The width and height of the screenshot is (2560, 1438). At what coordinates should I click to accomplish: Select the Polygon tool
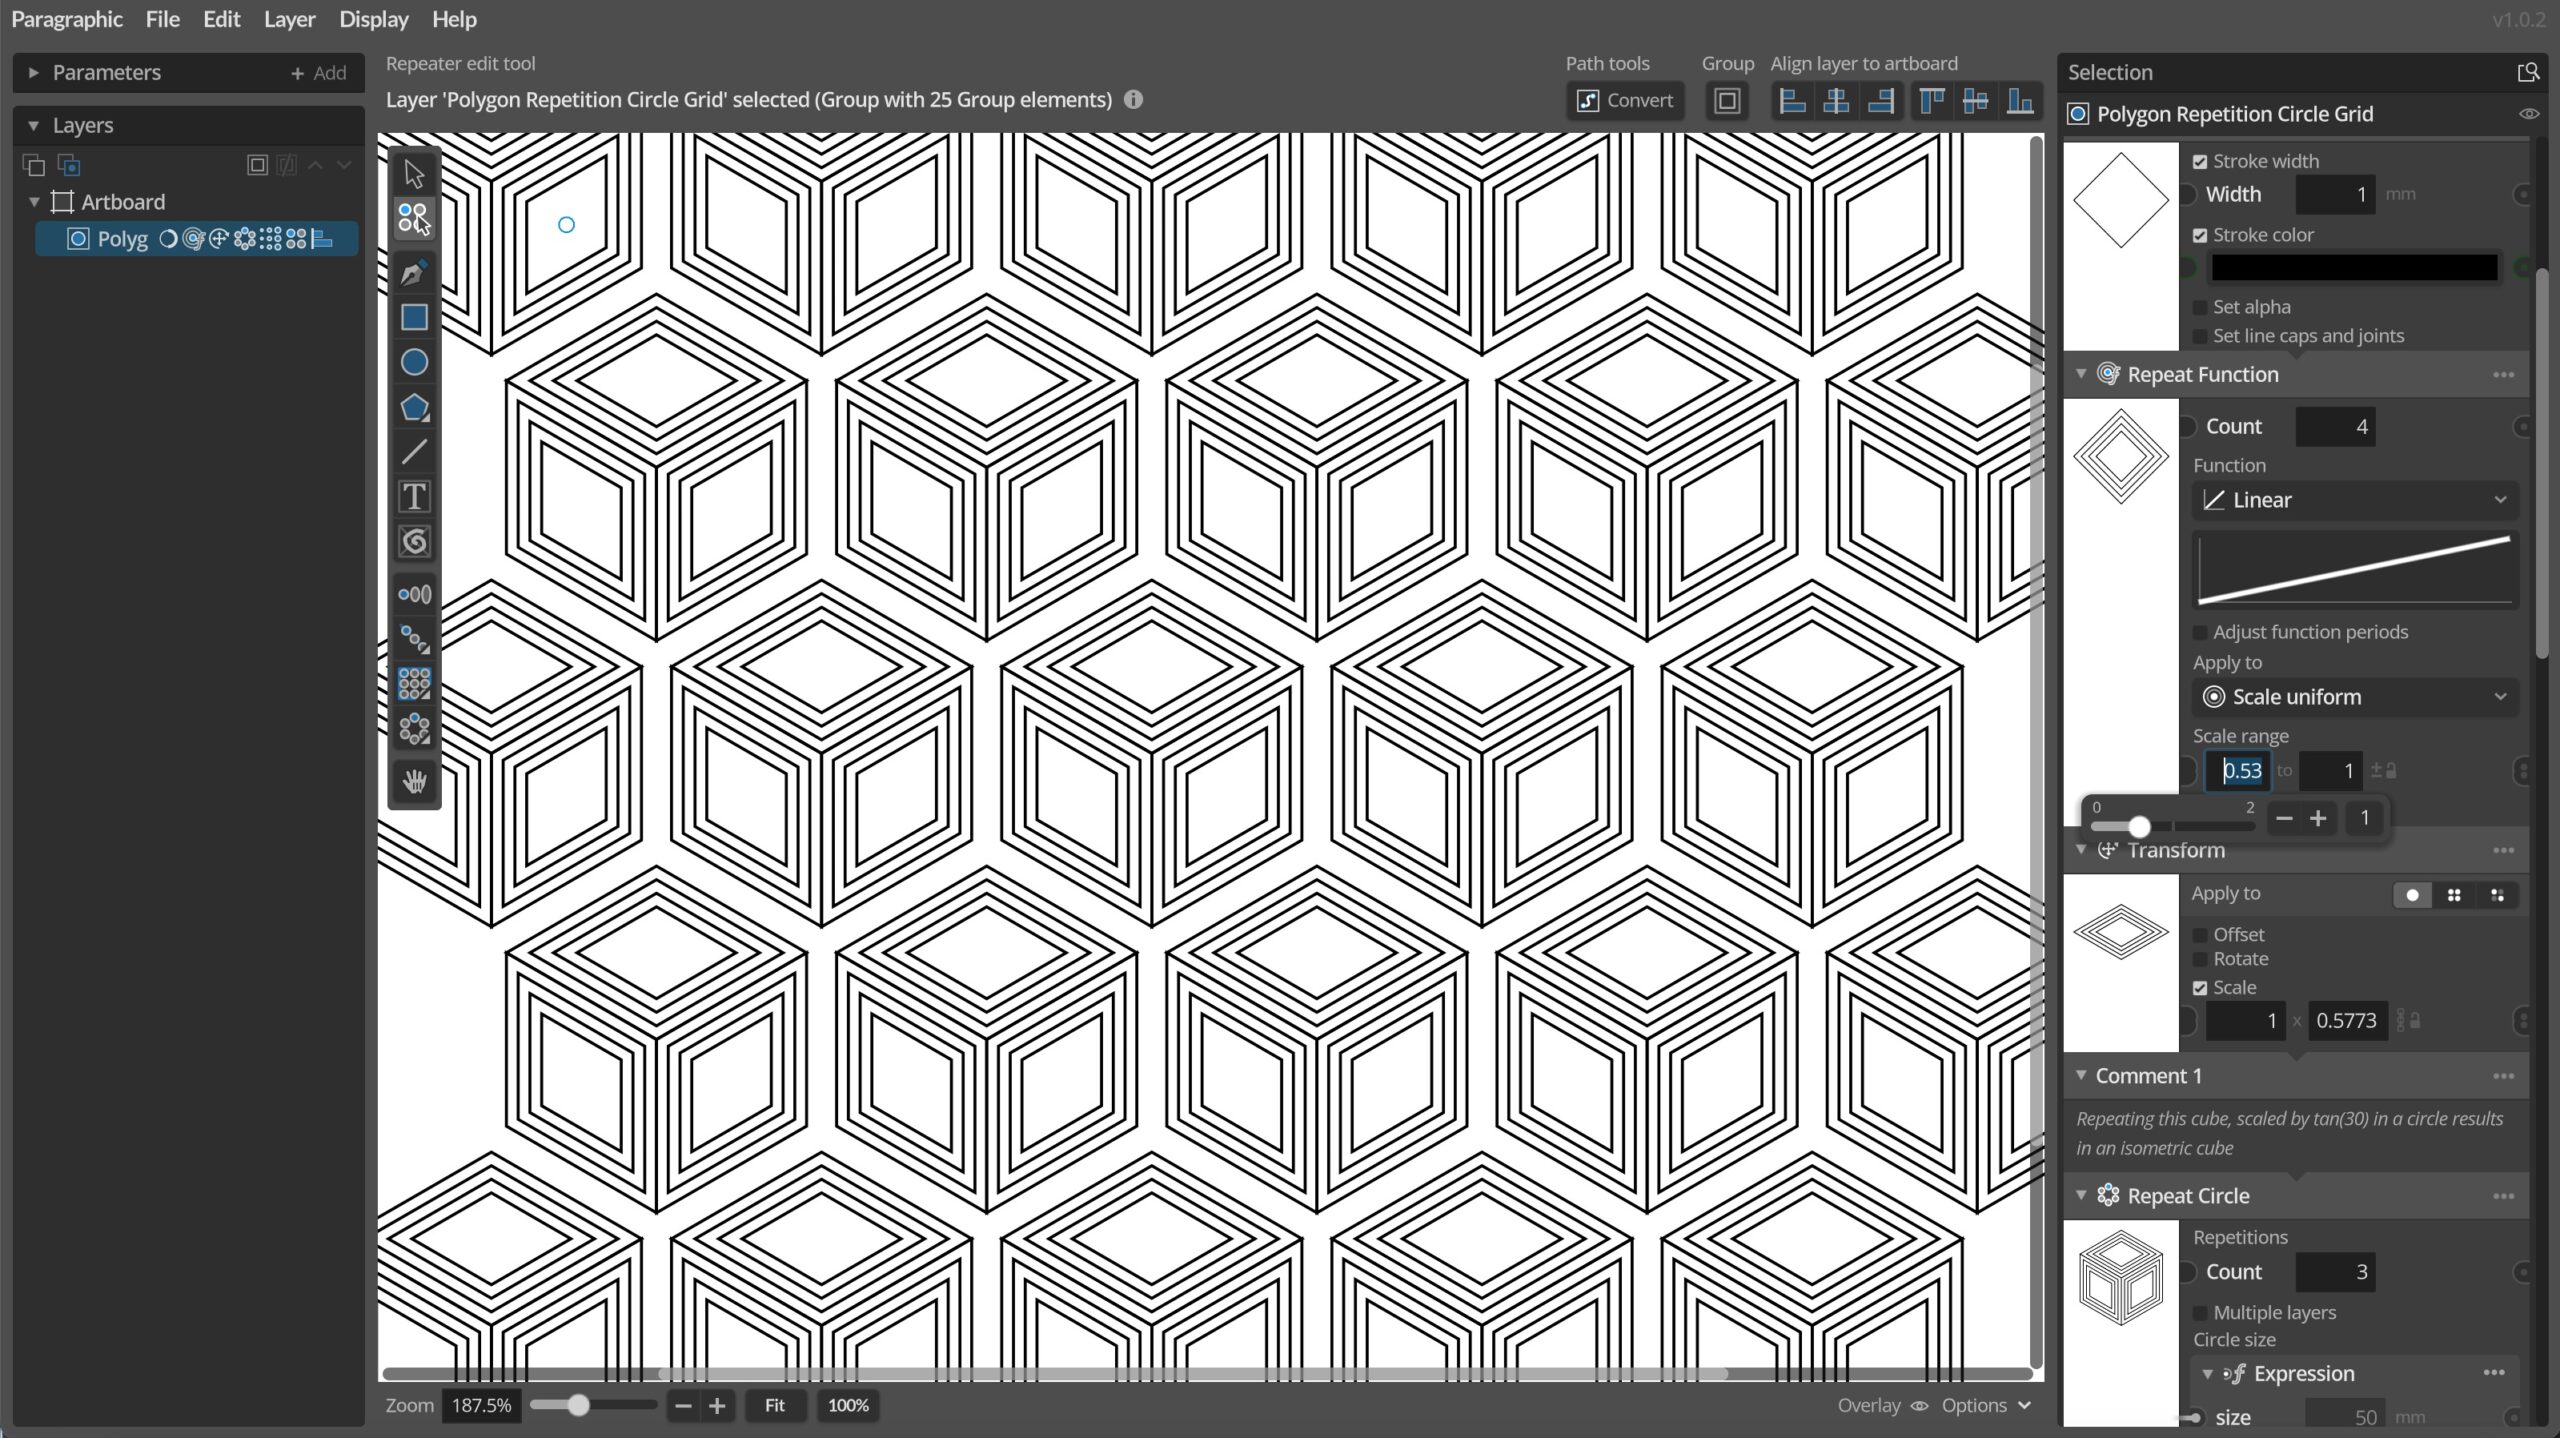414,407
